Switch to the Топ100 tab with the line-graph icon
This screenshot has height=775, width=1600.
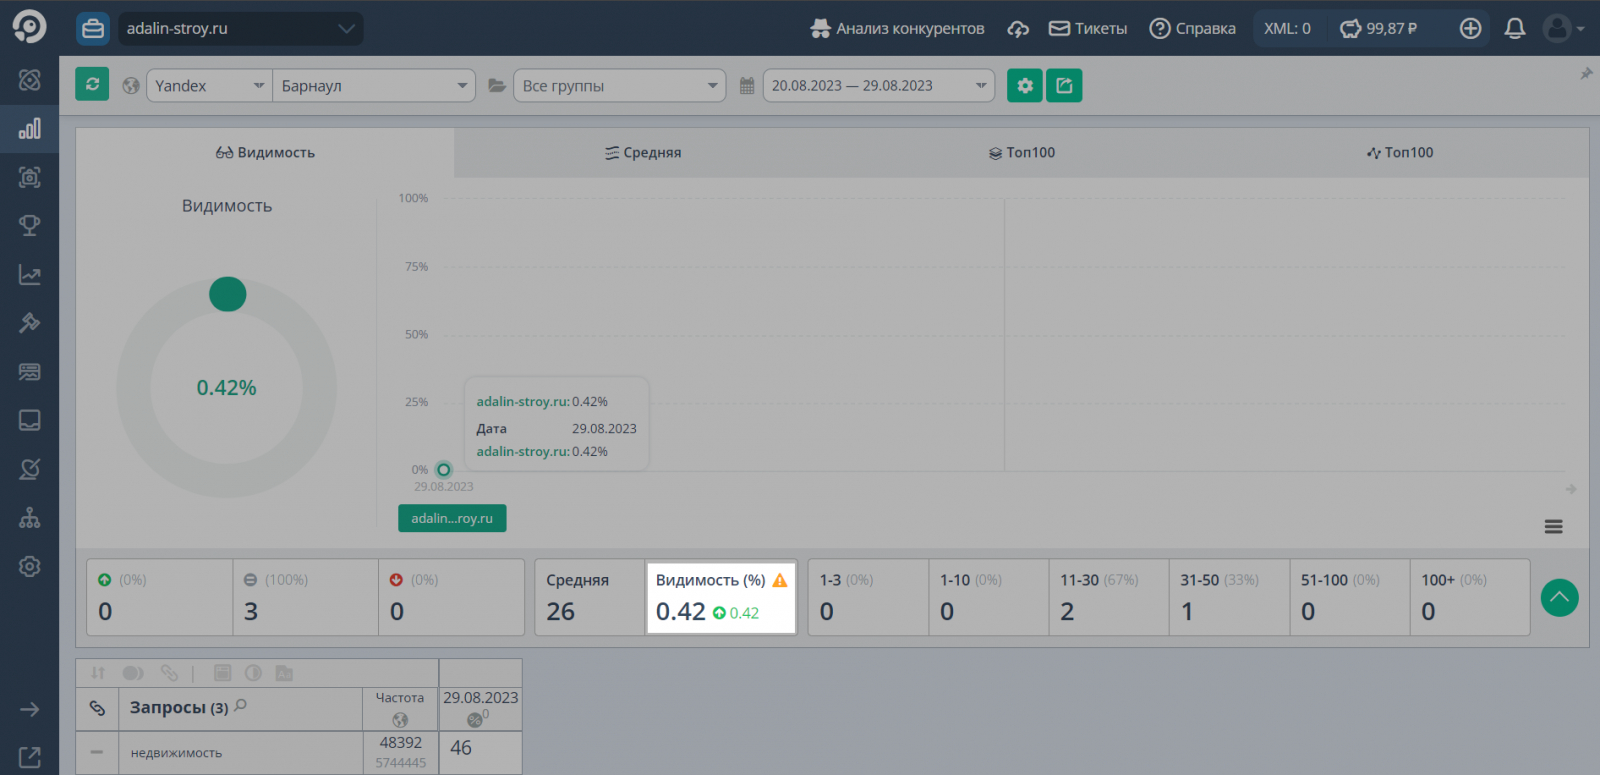[1399, 153]
